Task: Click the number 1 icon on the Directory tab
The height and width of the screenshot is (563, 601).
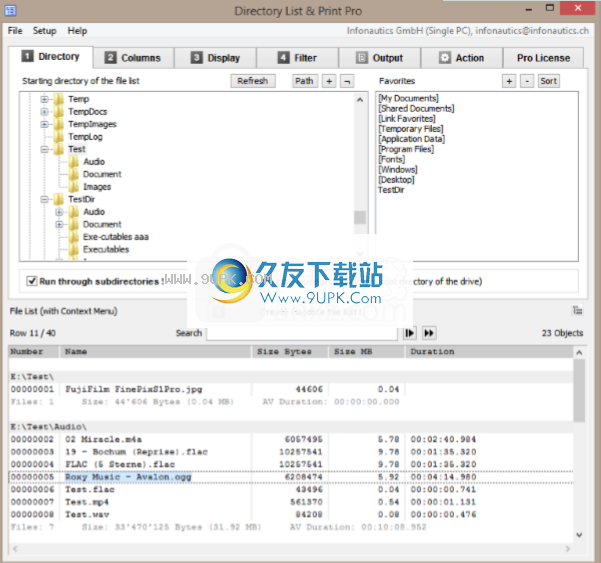Action: click(27, 56)
